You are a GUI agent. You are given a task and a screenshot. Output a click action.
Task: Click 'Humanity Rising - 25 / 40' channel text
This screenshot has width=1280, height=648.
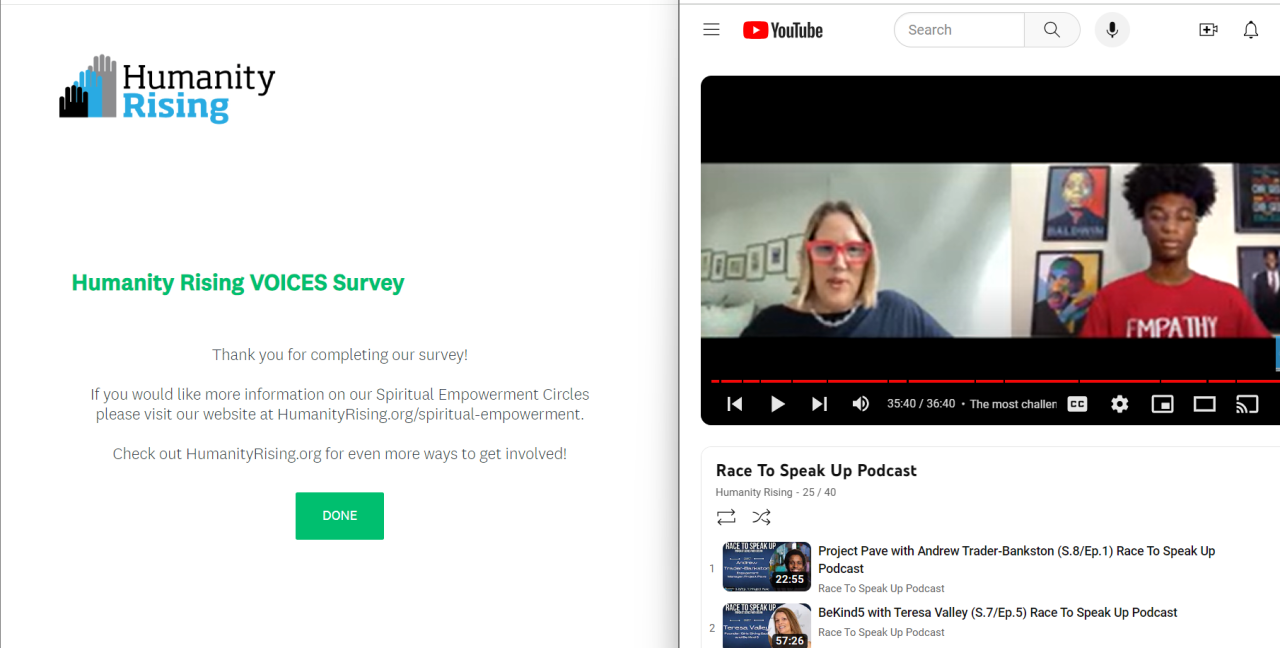776,492
